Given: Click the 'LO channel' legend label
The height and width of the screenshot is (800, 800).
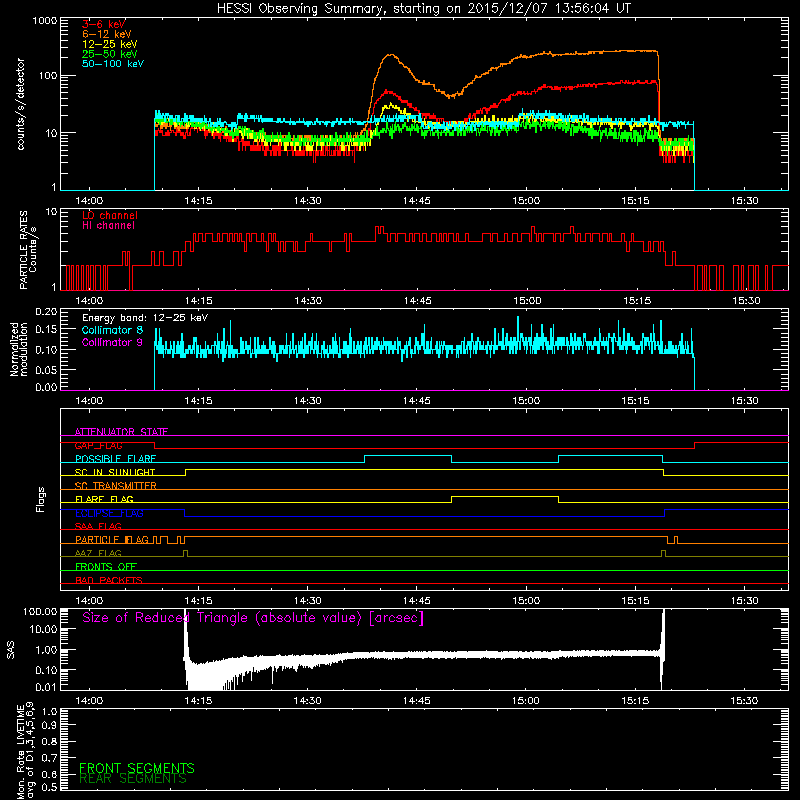Looking at the screenshot, I should (x=110, y=215).
